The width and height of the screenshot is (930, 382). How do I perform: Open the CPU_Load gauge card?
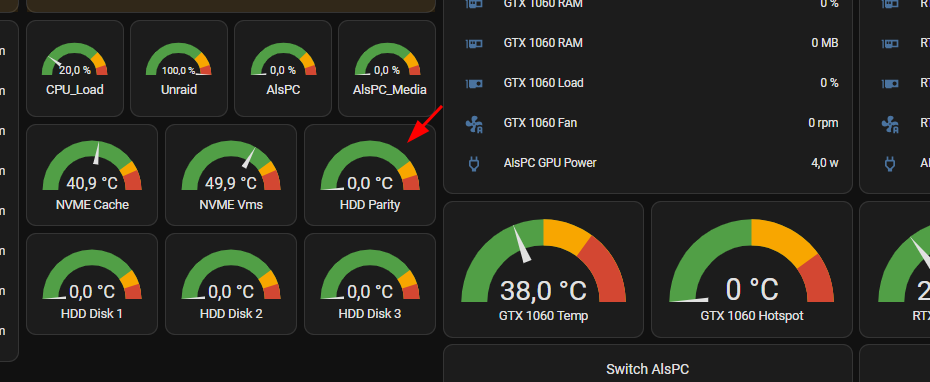pos(75,68)
